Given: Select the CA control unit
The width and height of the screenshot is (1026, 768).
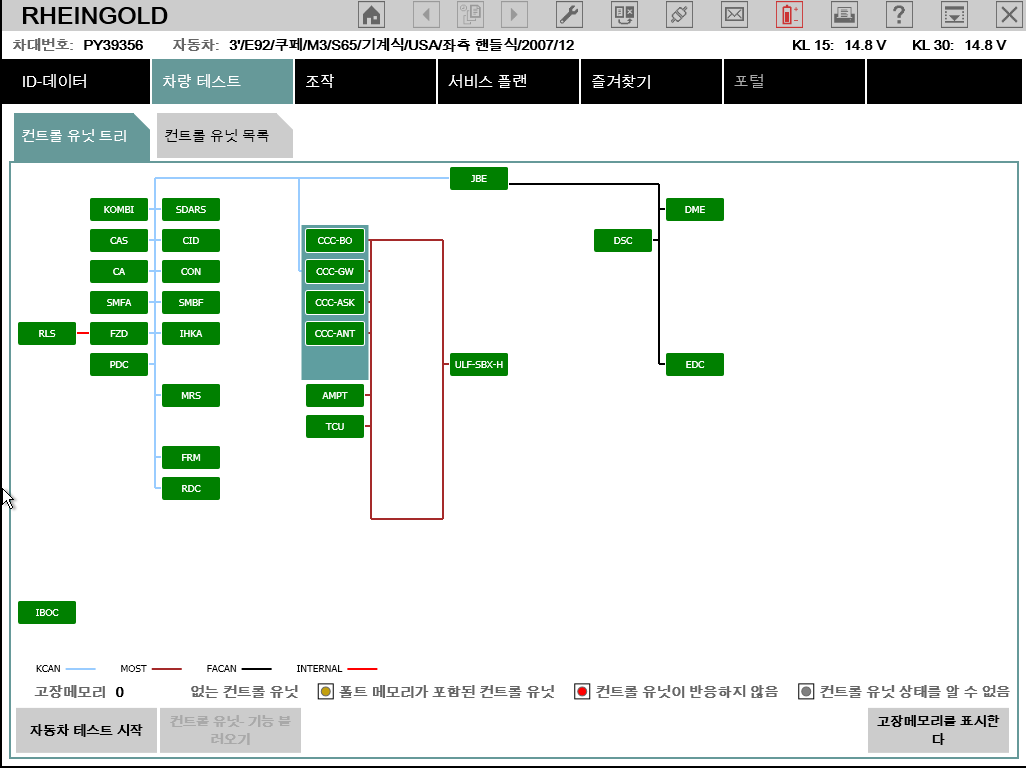Looking at the screenshot, I should click(x=119, y=271).
